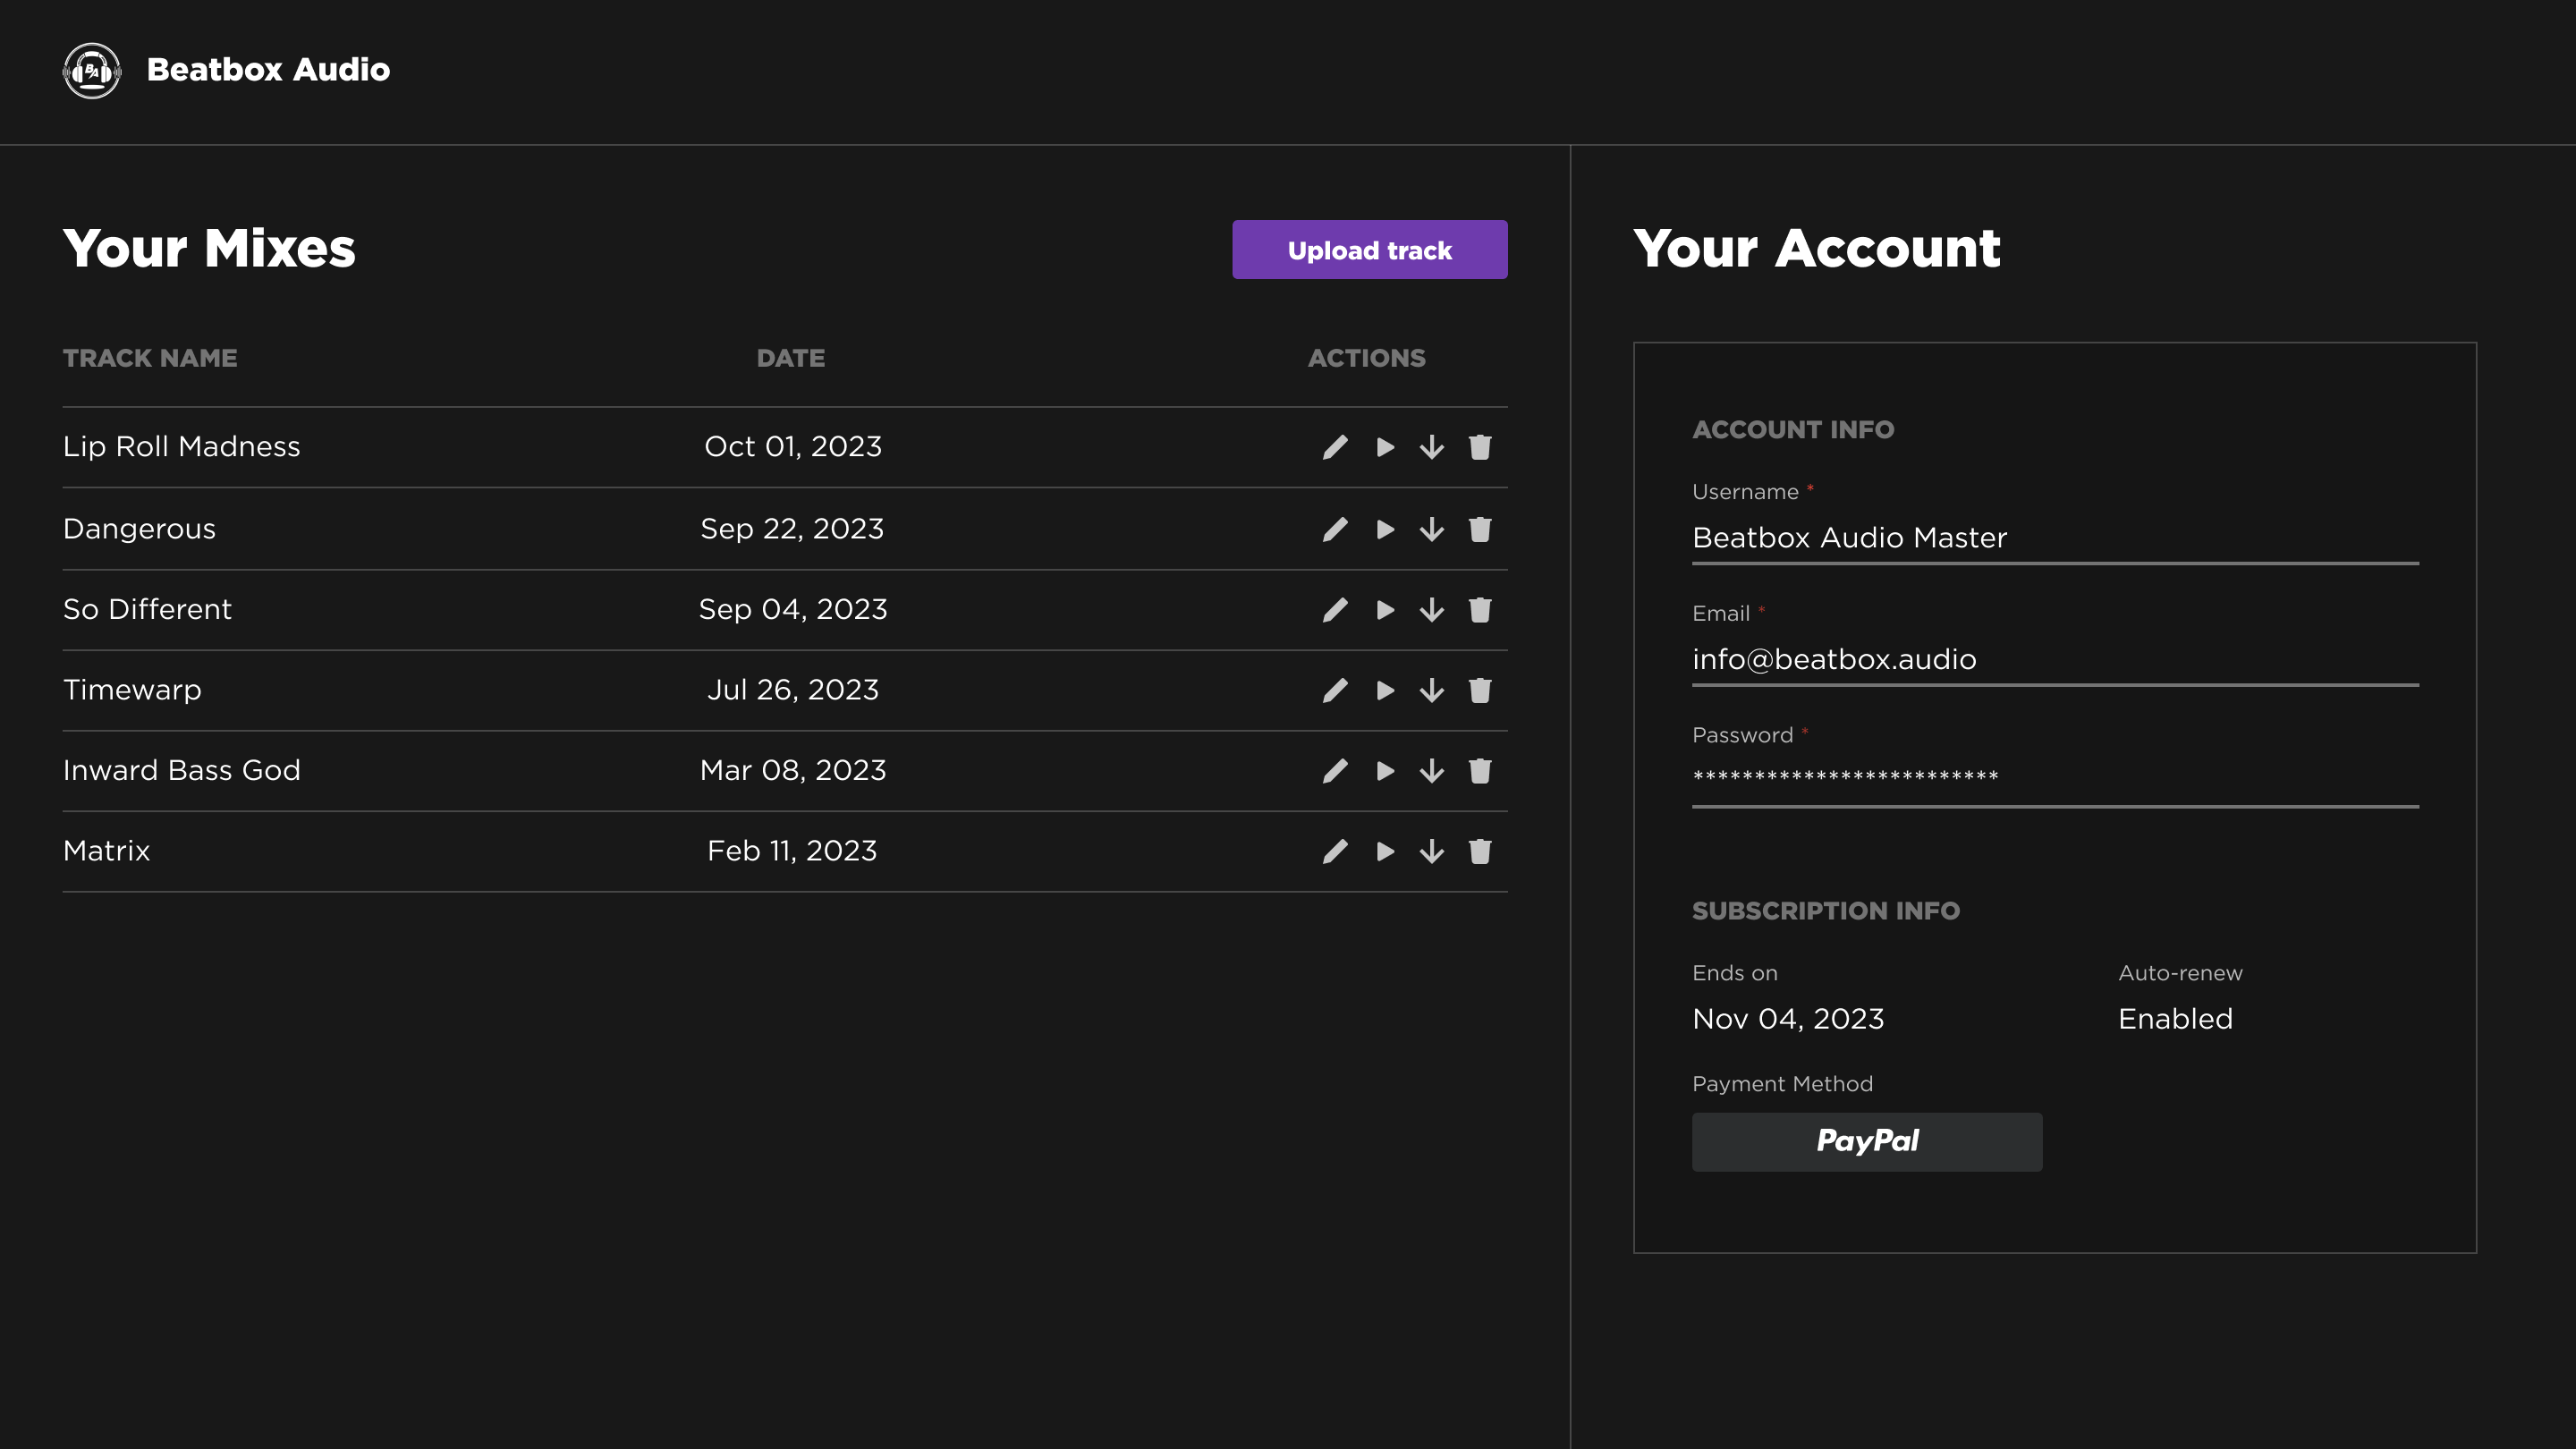Click the Oct 01, 2023 date cell
The height and width of the screenshot is (1449, 2576).
pyautogui.click(x=793, y=447)
